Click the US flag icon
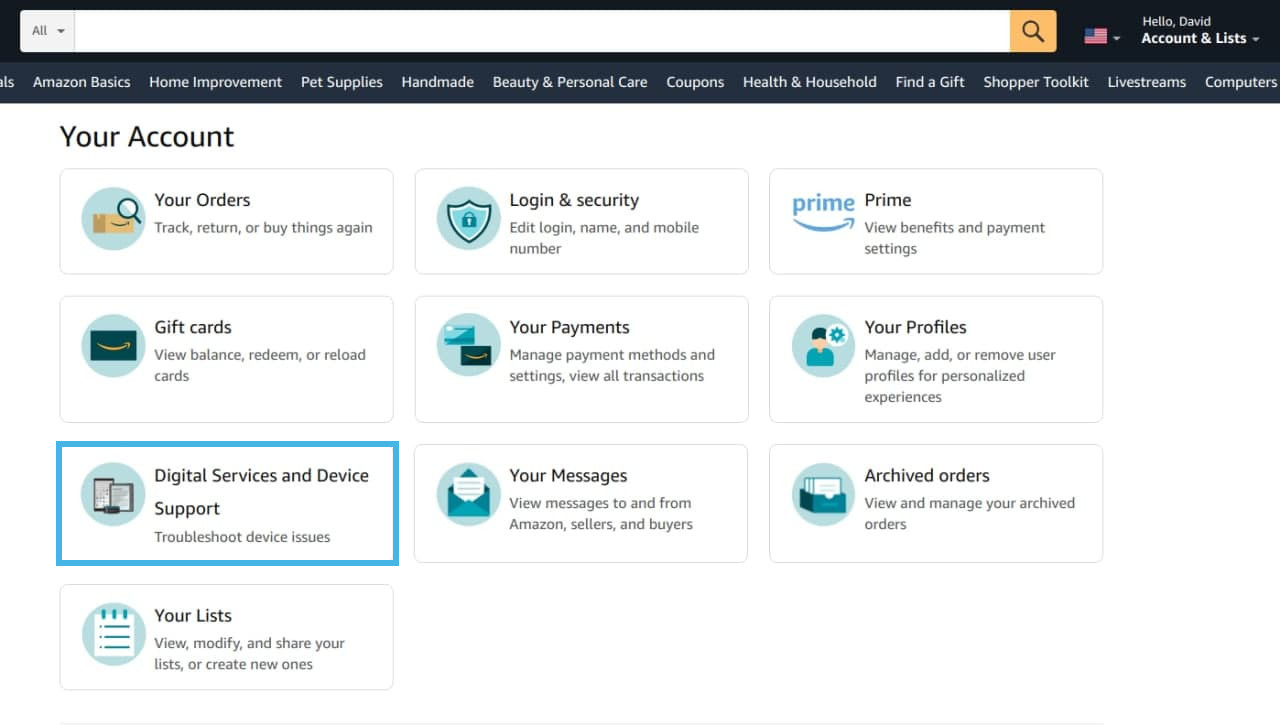 [x=1096, y=36]
